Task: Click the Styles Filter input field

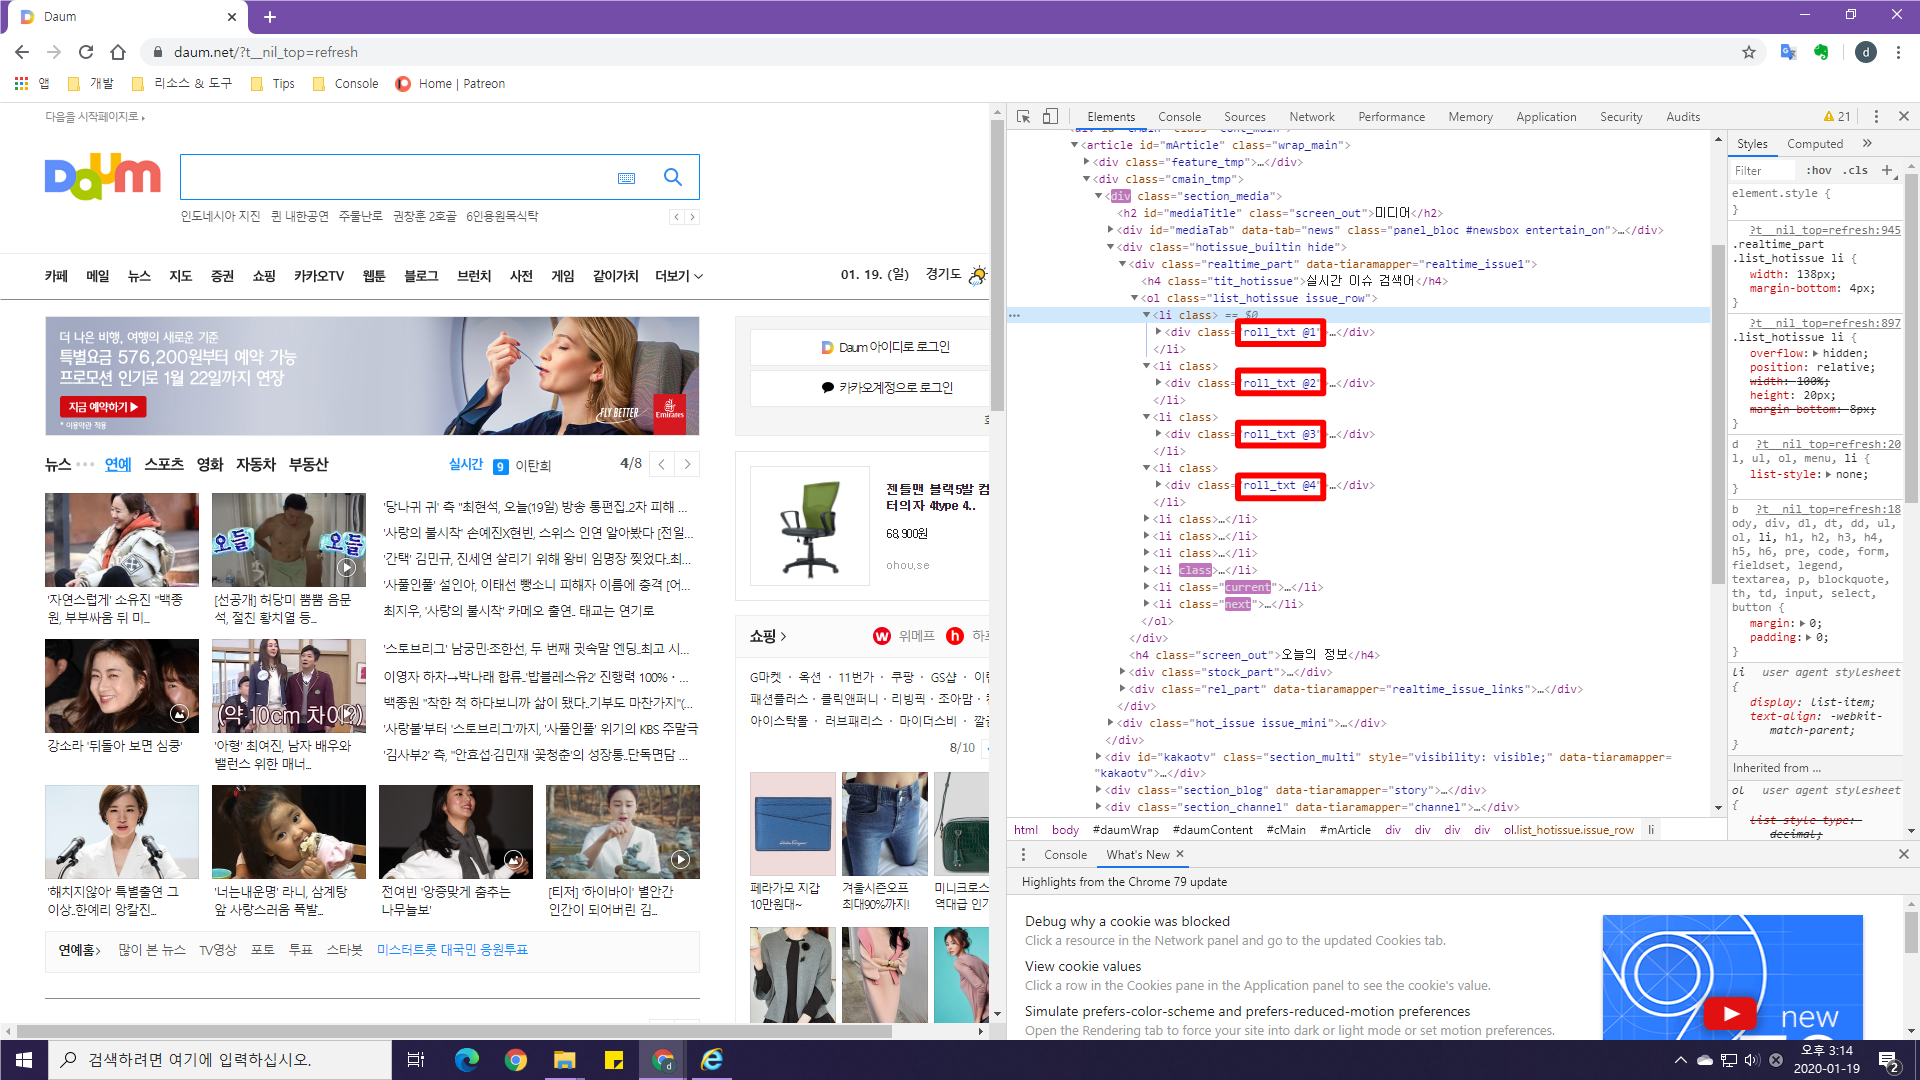Action: click(x=1762, y=171)
